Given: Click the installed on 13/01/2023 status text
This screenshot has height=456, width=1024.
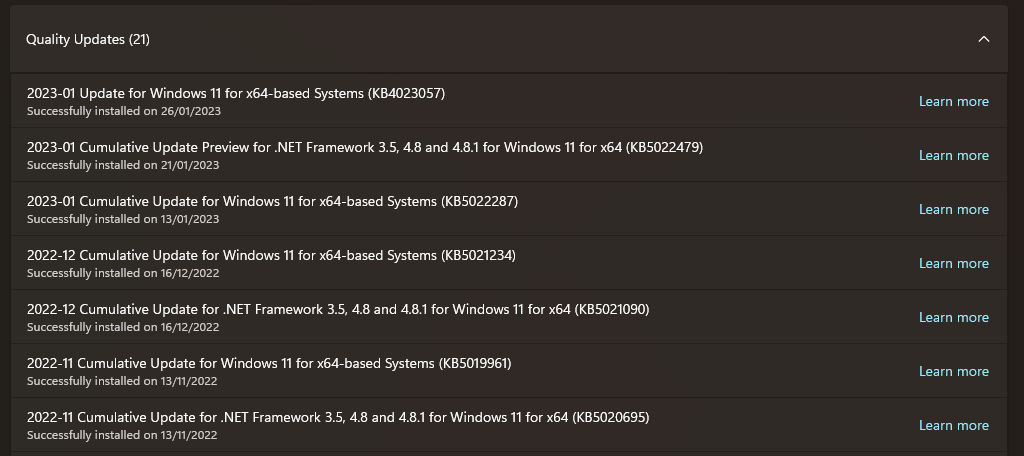Looking at the screenshot, I should pos(123,219).
